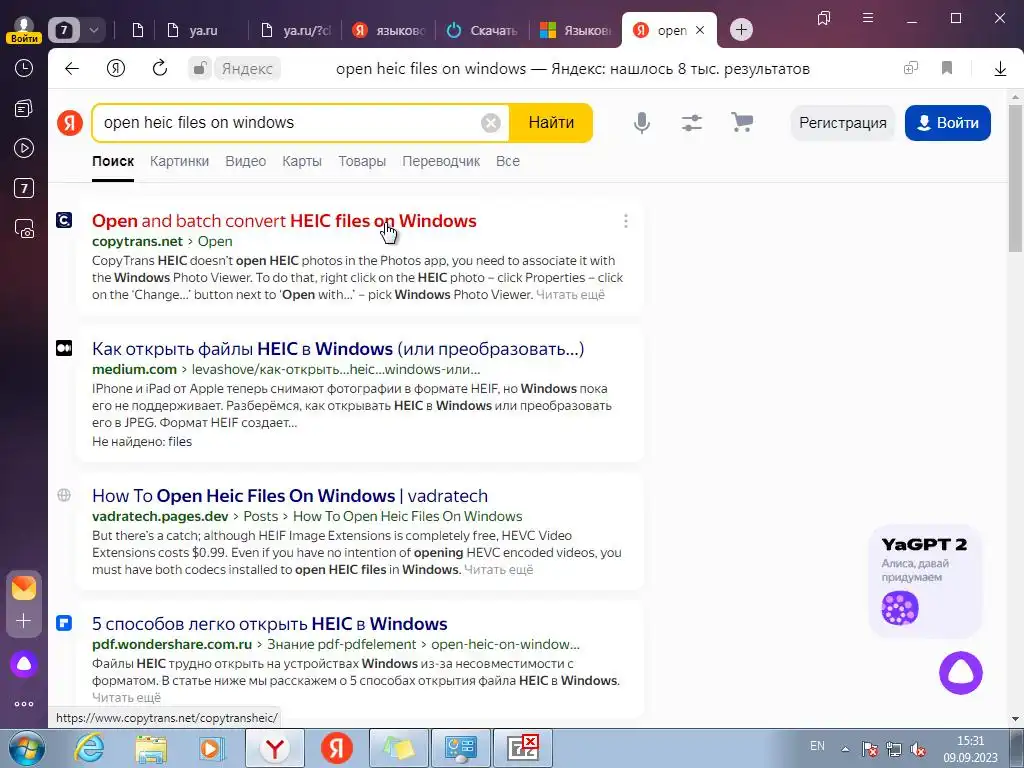Screen dimensions: 1024x768
Task: Click the Найти search button
Action: (x=551, y=123)
